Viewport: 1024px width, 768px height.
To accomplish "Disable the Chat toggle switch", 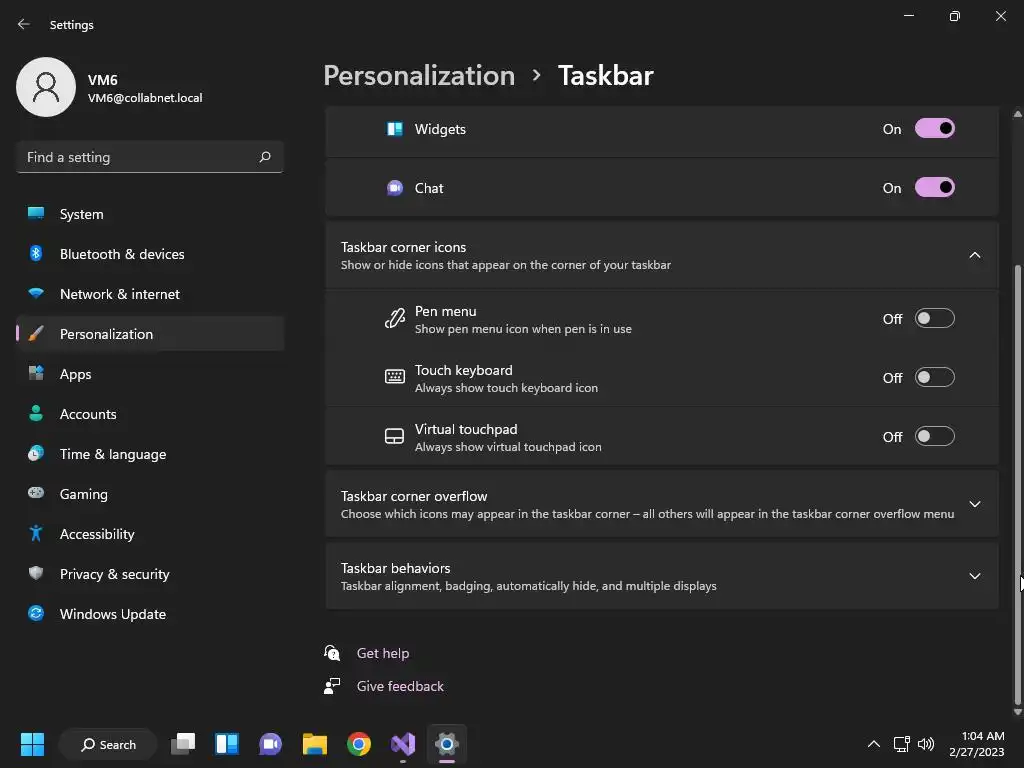I will pyautogui.click(x=935, y=187).
